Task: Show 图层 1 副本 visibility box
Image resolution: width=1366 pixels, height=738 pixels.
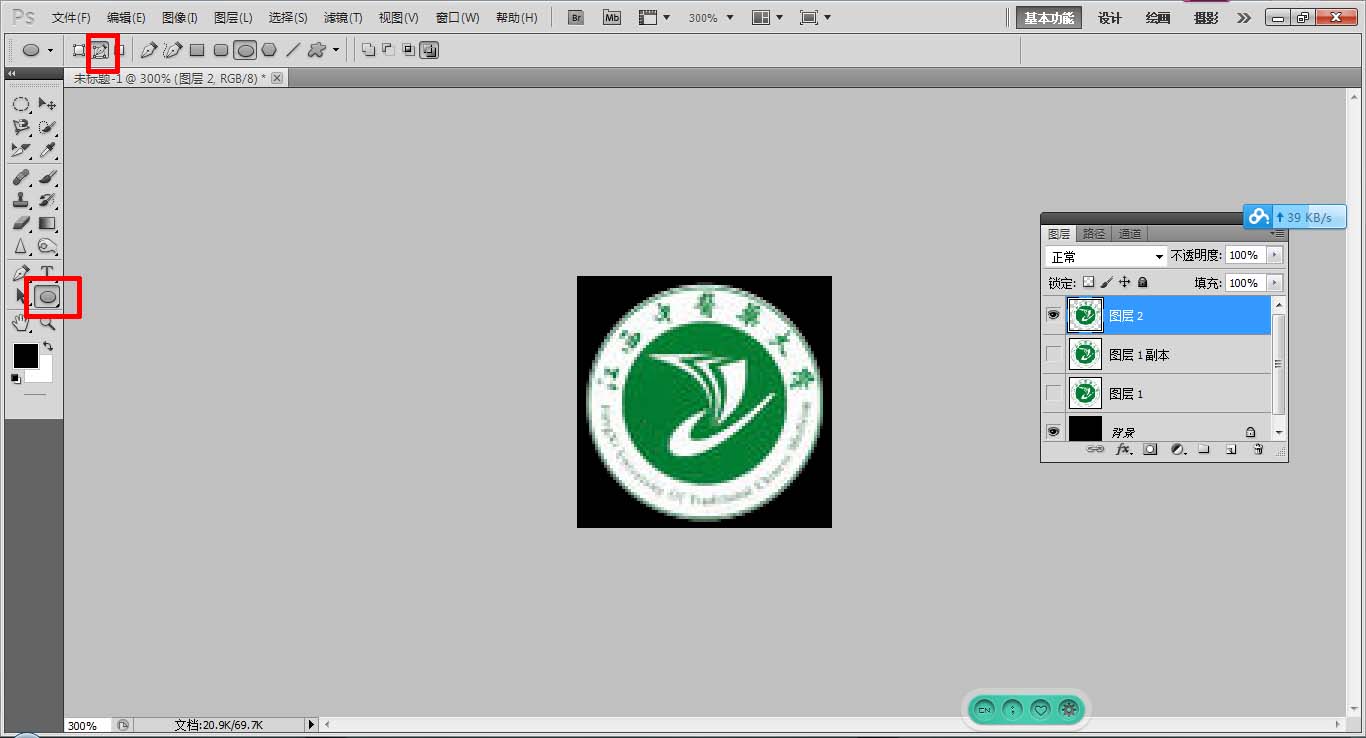Action: click(1053, 354)
